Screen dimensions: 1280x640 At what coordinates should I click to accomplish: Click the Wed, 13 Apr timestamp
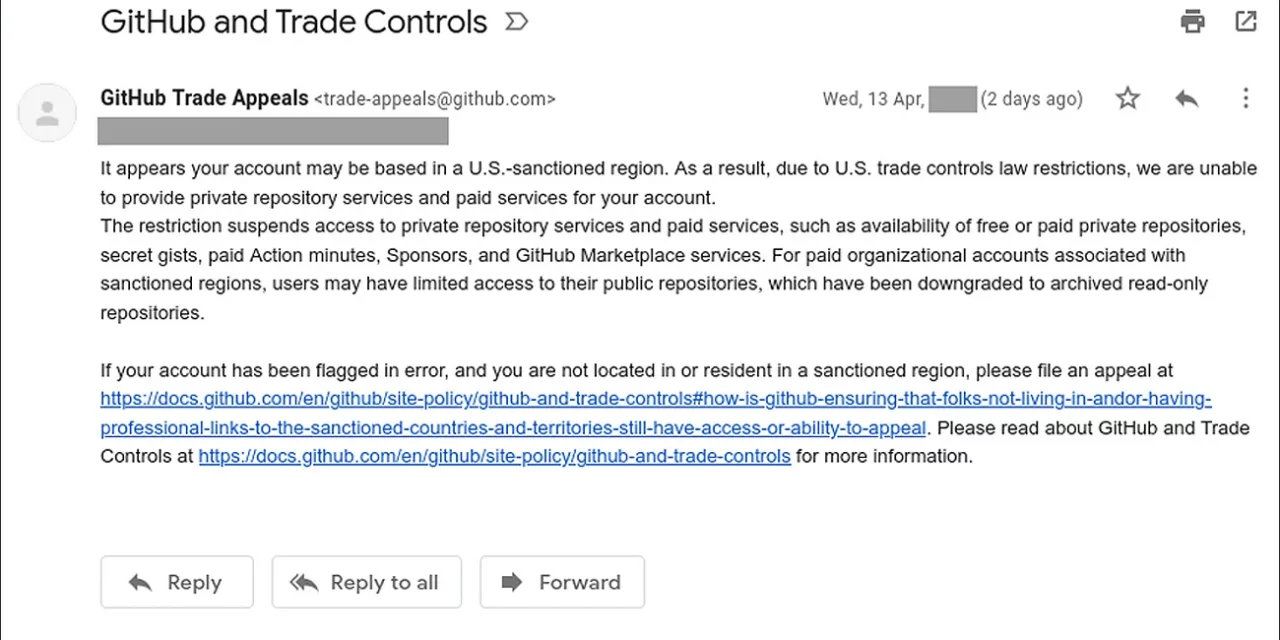[871, 98]
